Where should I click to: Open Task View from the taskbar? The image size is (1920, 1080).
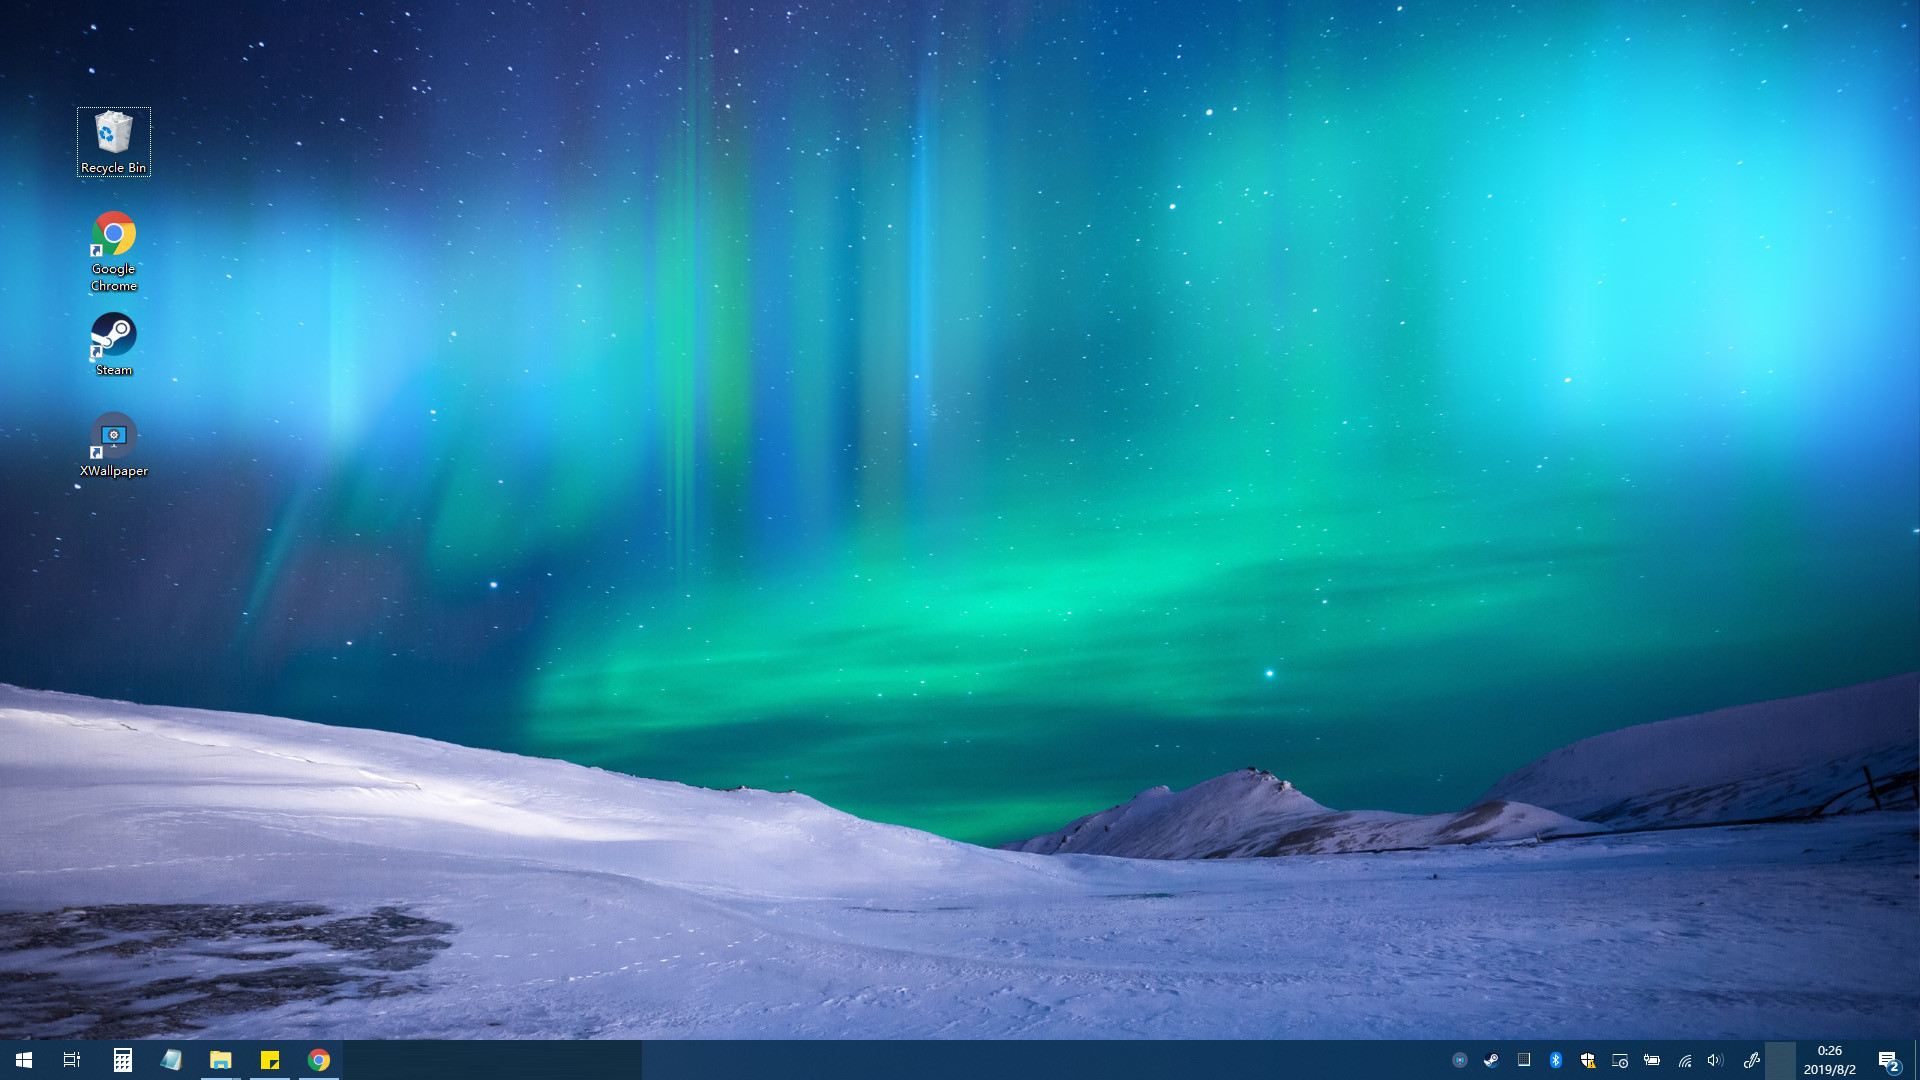(72, 1060)
